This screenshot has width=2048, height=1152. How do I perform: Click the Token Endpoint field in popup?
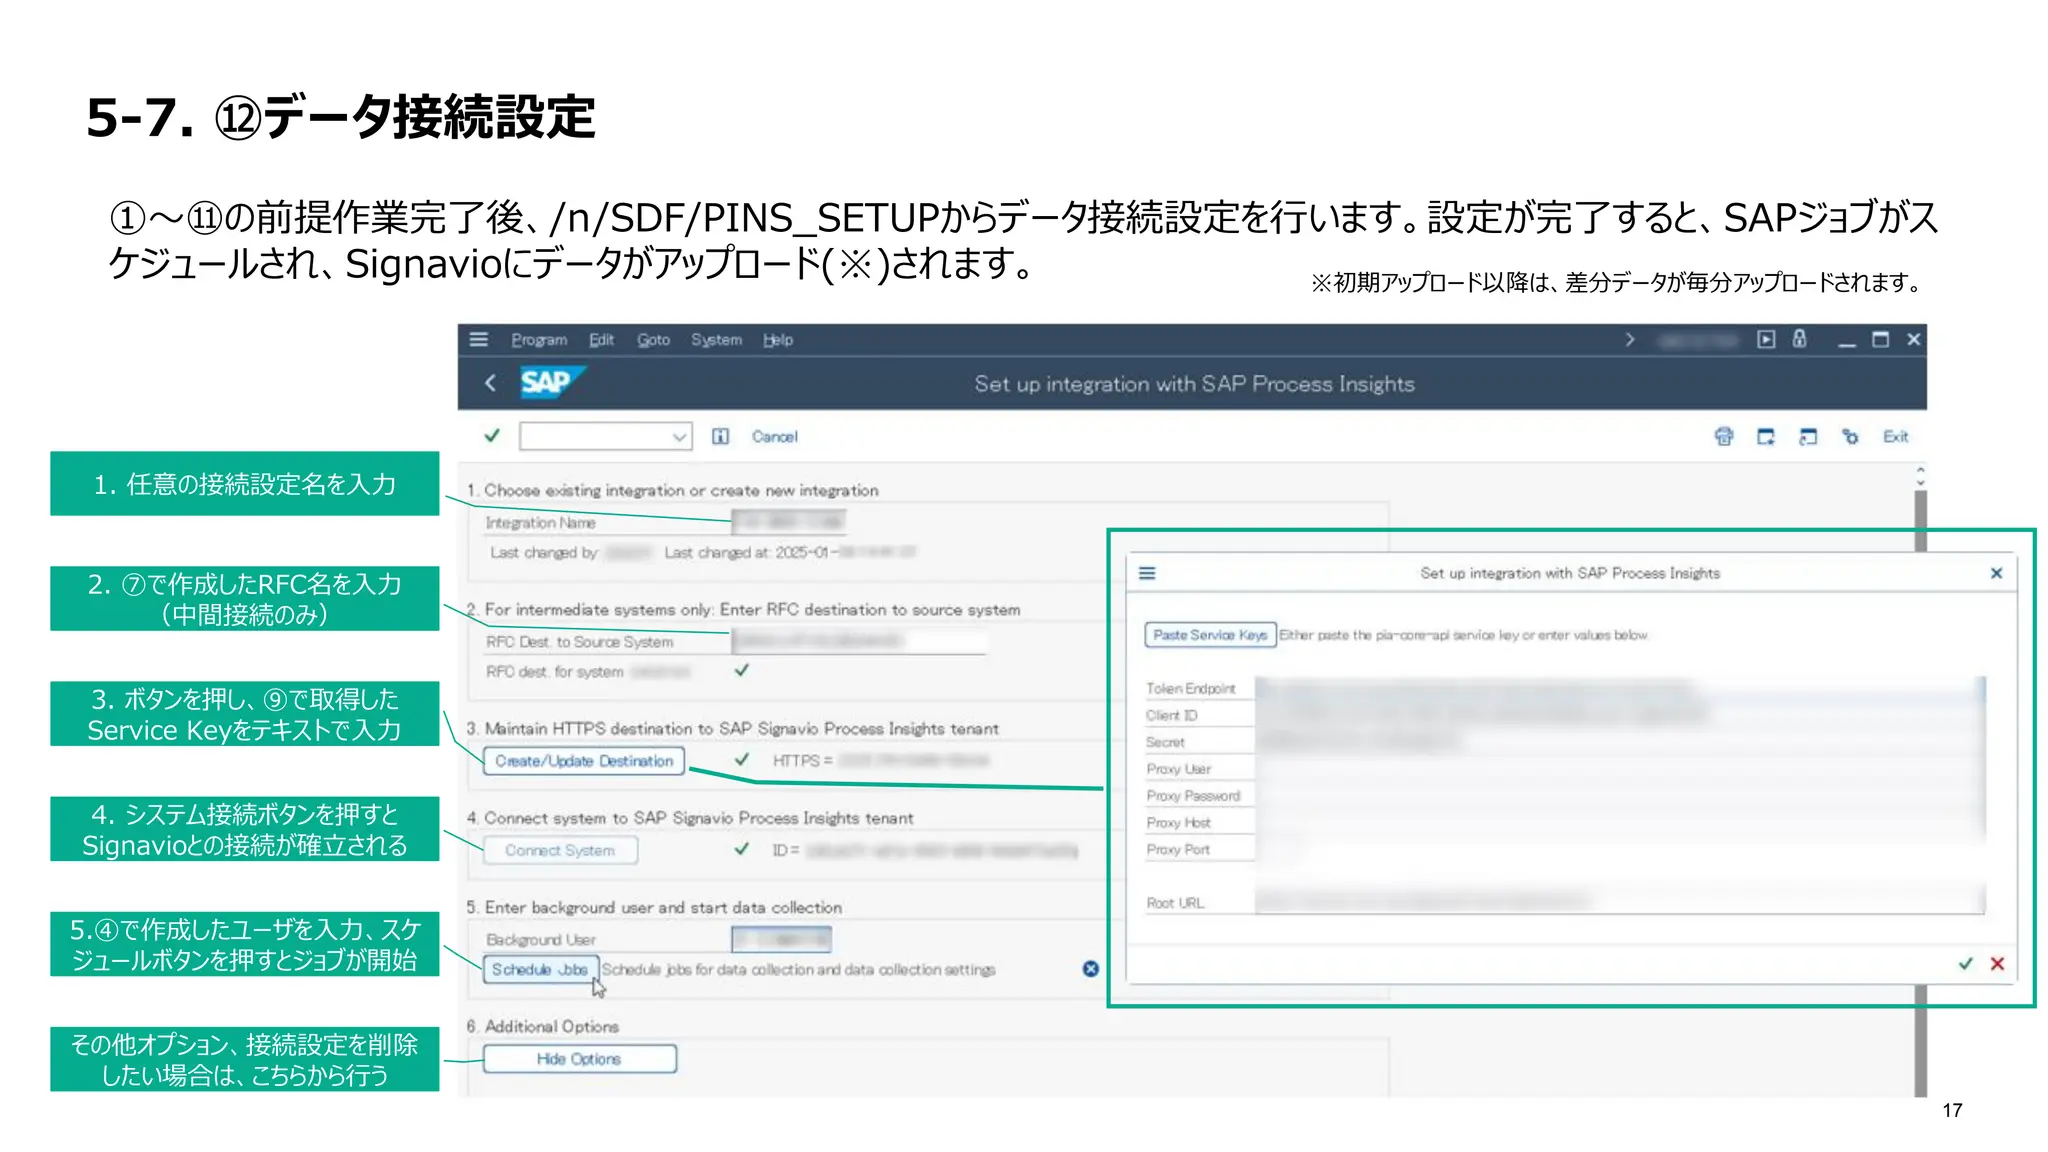point(1620,688)
